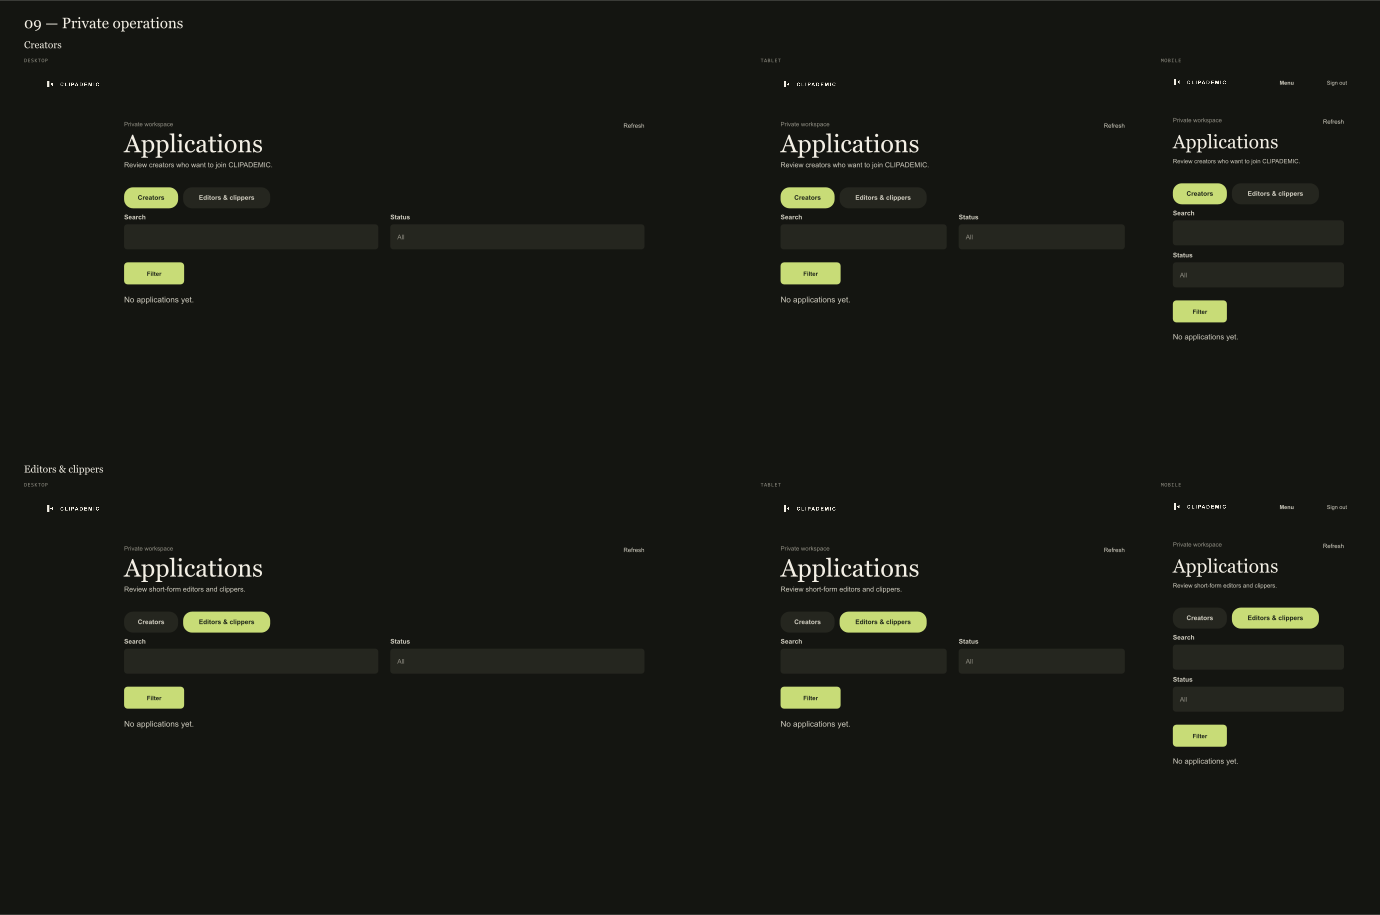Click Filter button in Creators section tablet frame
Image resolution: width=1380 pixels, height=915 pixels.
coord(810,273)
